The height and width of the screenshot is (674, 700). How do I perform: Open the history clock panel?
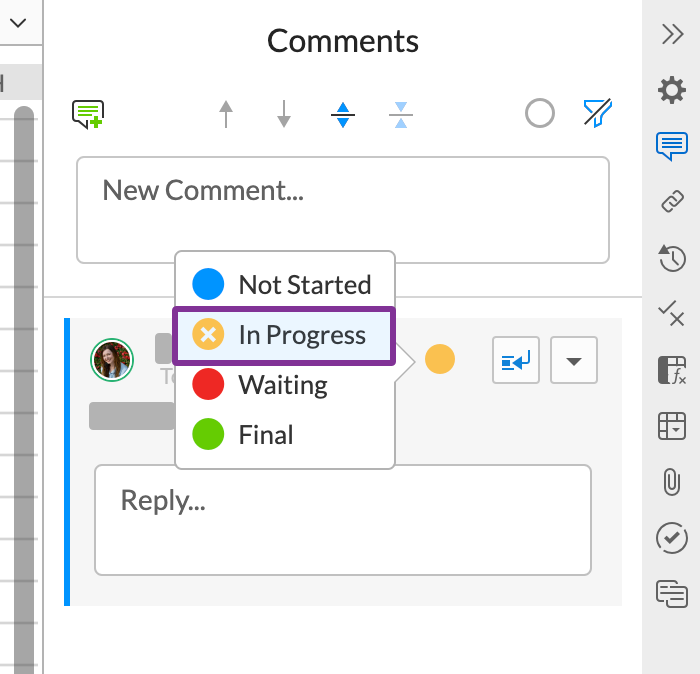pyautogui.click(x=672, y=258)
